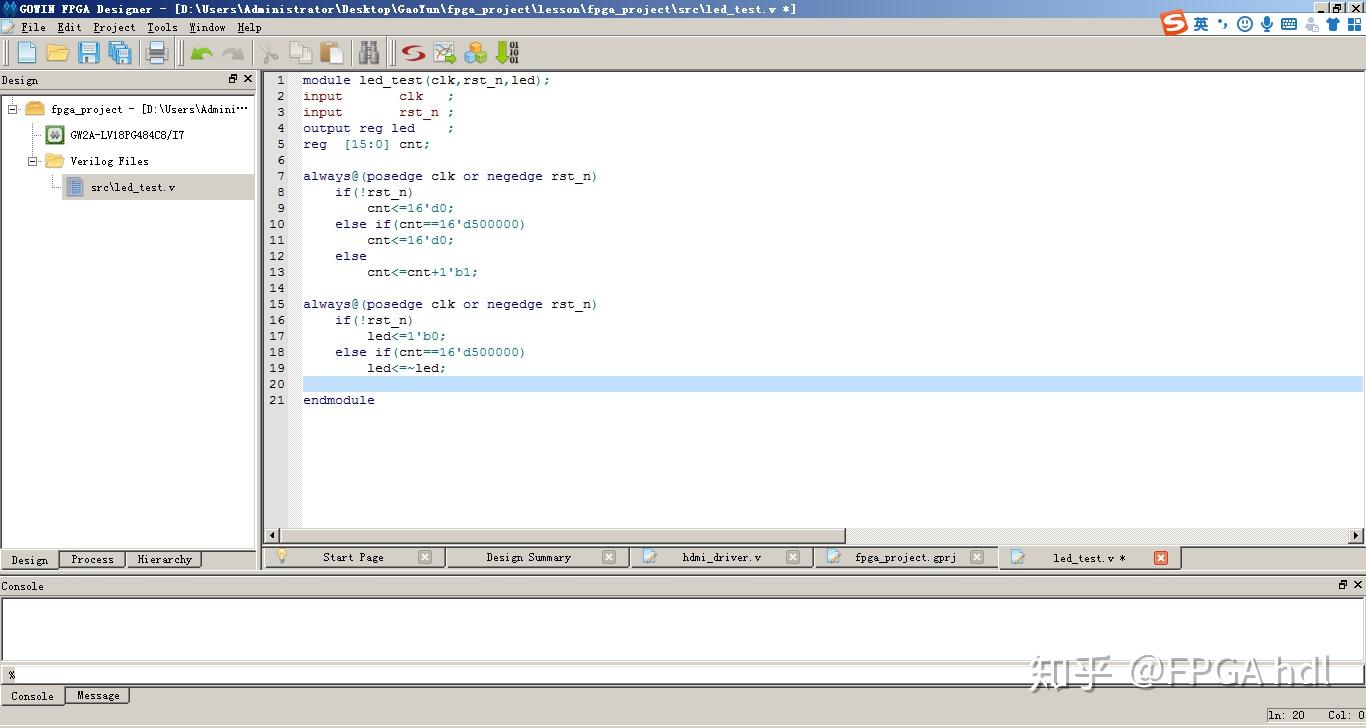Open the Programmer download icon
The width and height of the screenshot is (1366, 728).
[x=507, y=53]
